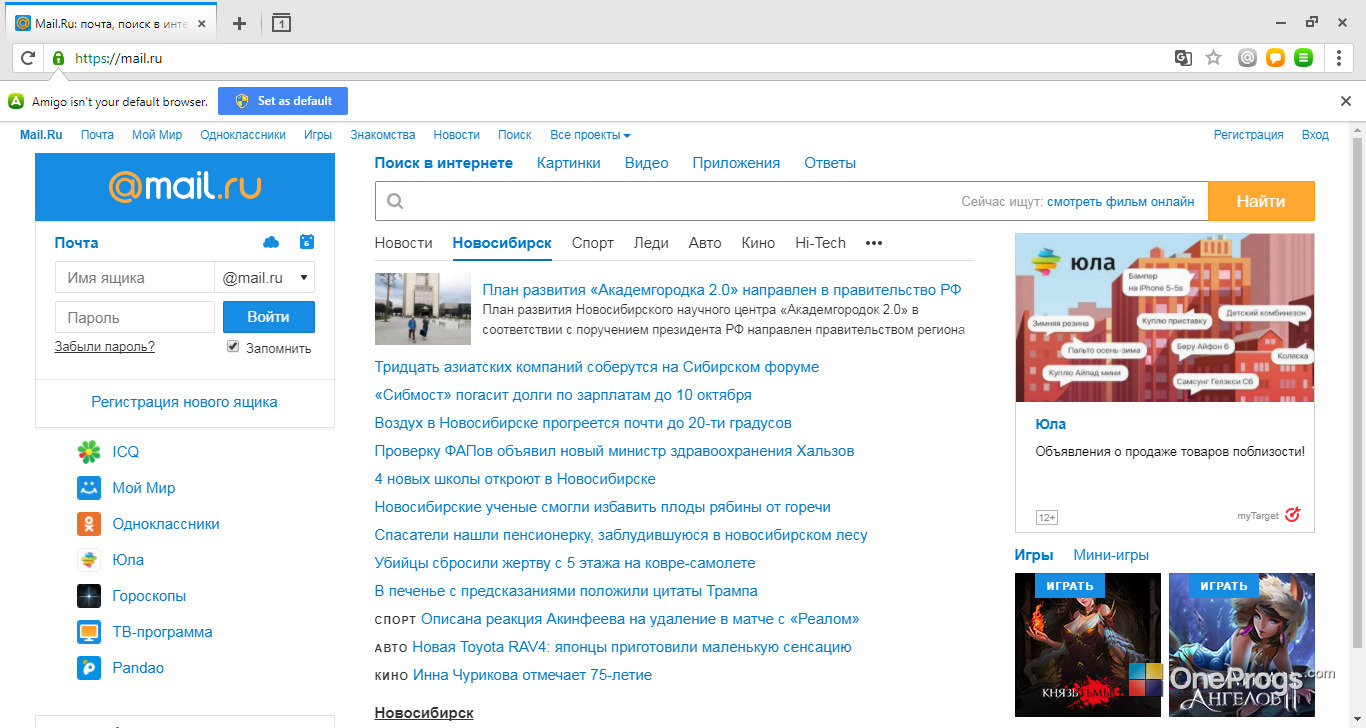Toggle the Запомнить checkbox

tap(233, 347)
